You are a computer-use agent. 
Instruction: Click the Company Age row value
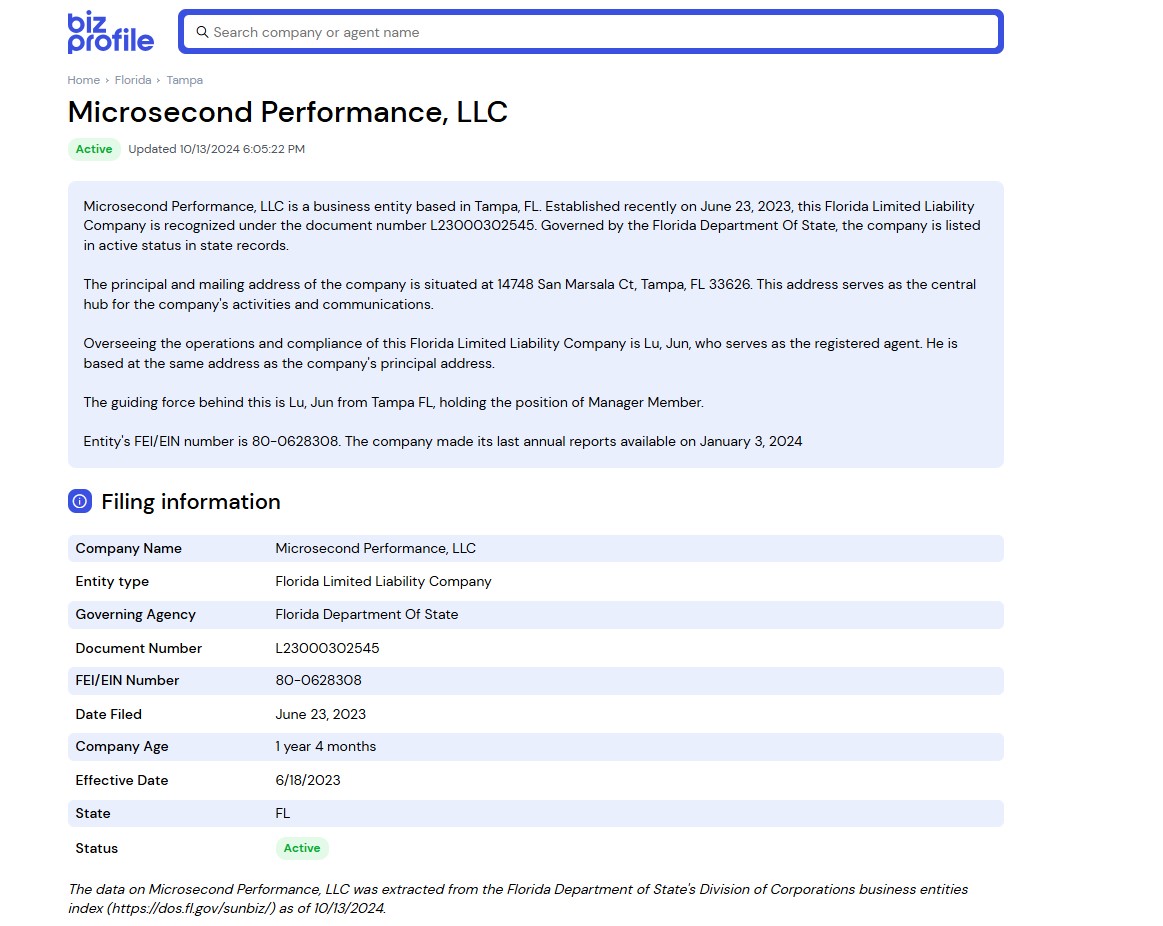(x=325, y=746)
